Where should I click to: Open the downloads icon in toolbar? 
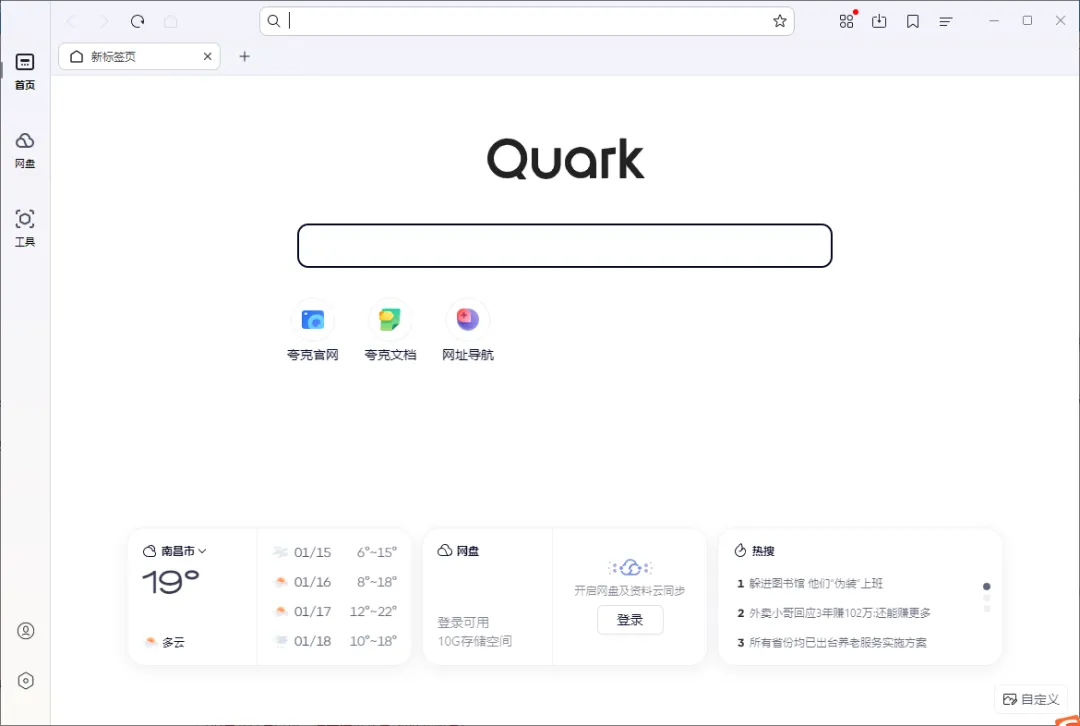[x=879, y=21]
